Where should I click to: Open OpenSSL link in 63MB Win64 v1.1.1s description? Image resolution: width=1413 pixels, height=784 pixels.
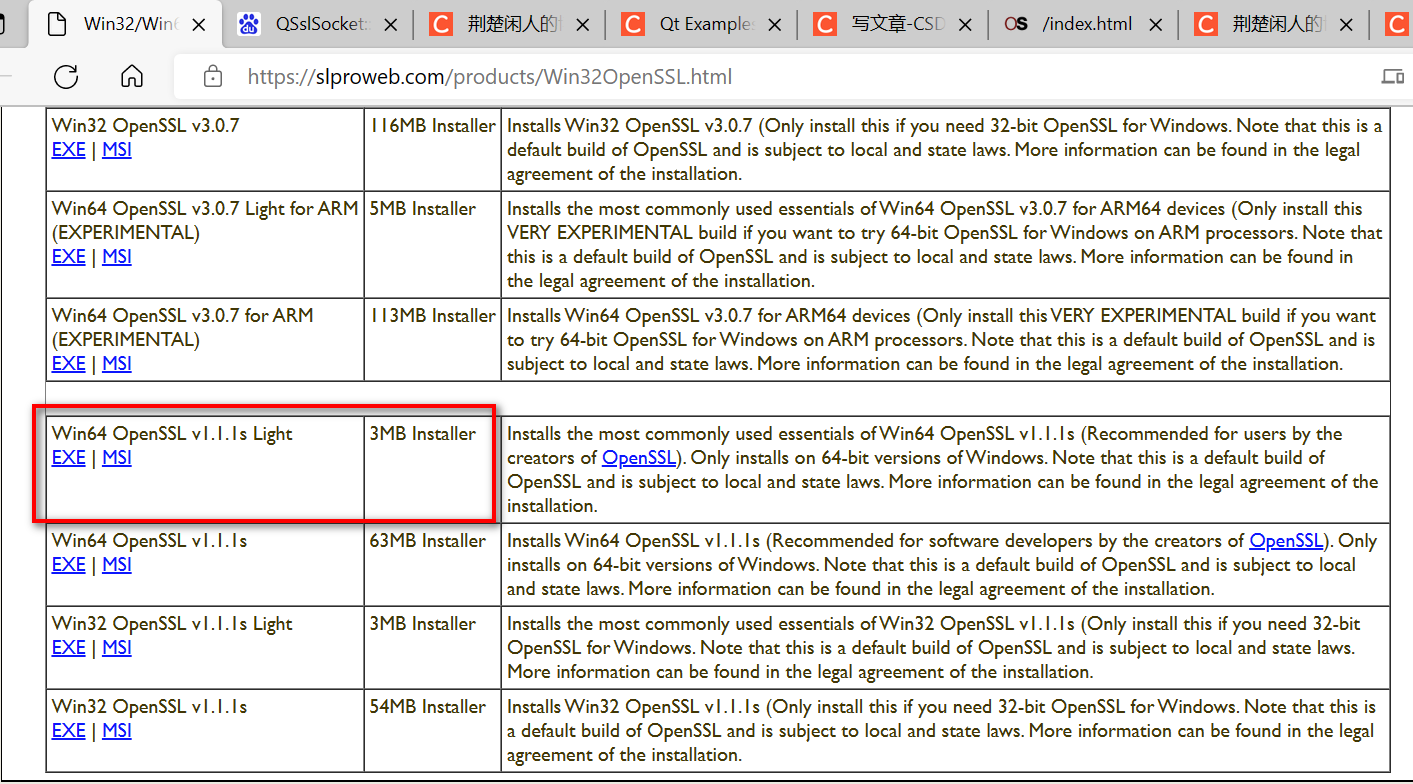click(1287, 541)
